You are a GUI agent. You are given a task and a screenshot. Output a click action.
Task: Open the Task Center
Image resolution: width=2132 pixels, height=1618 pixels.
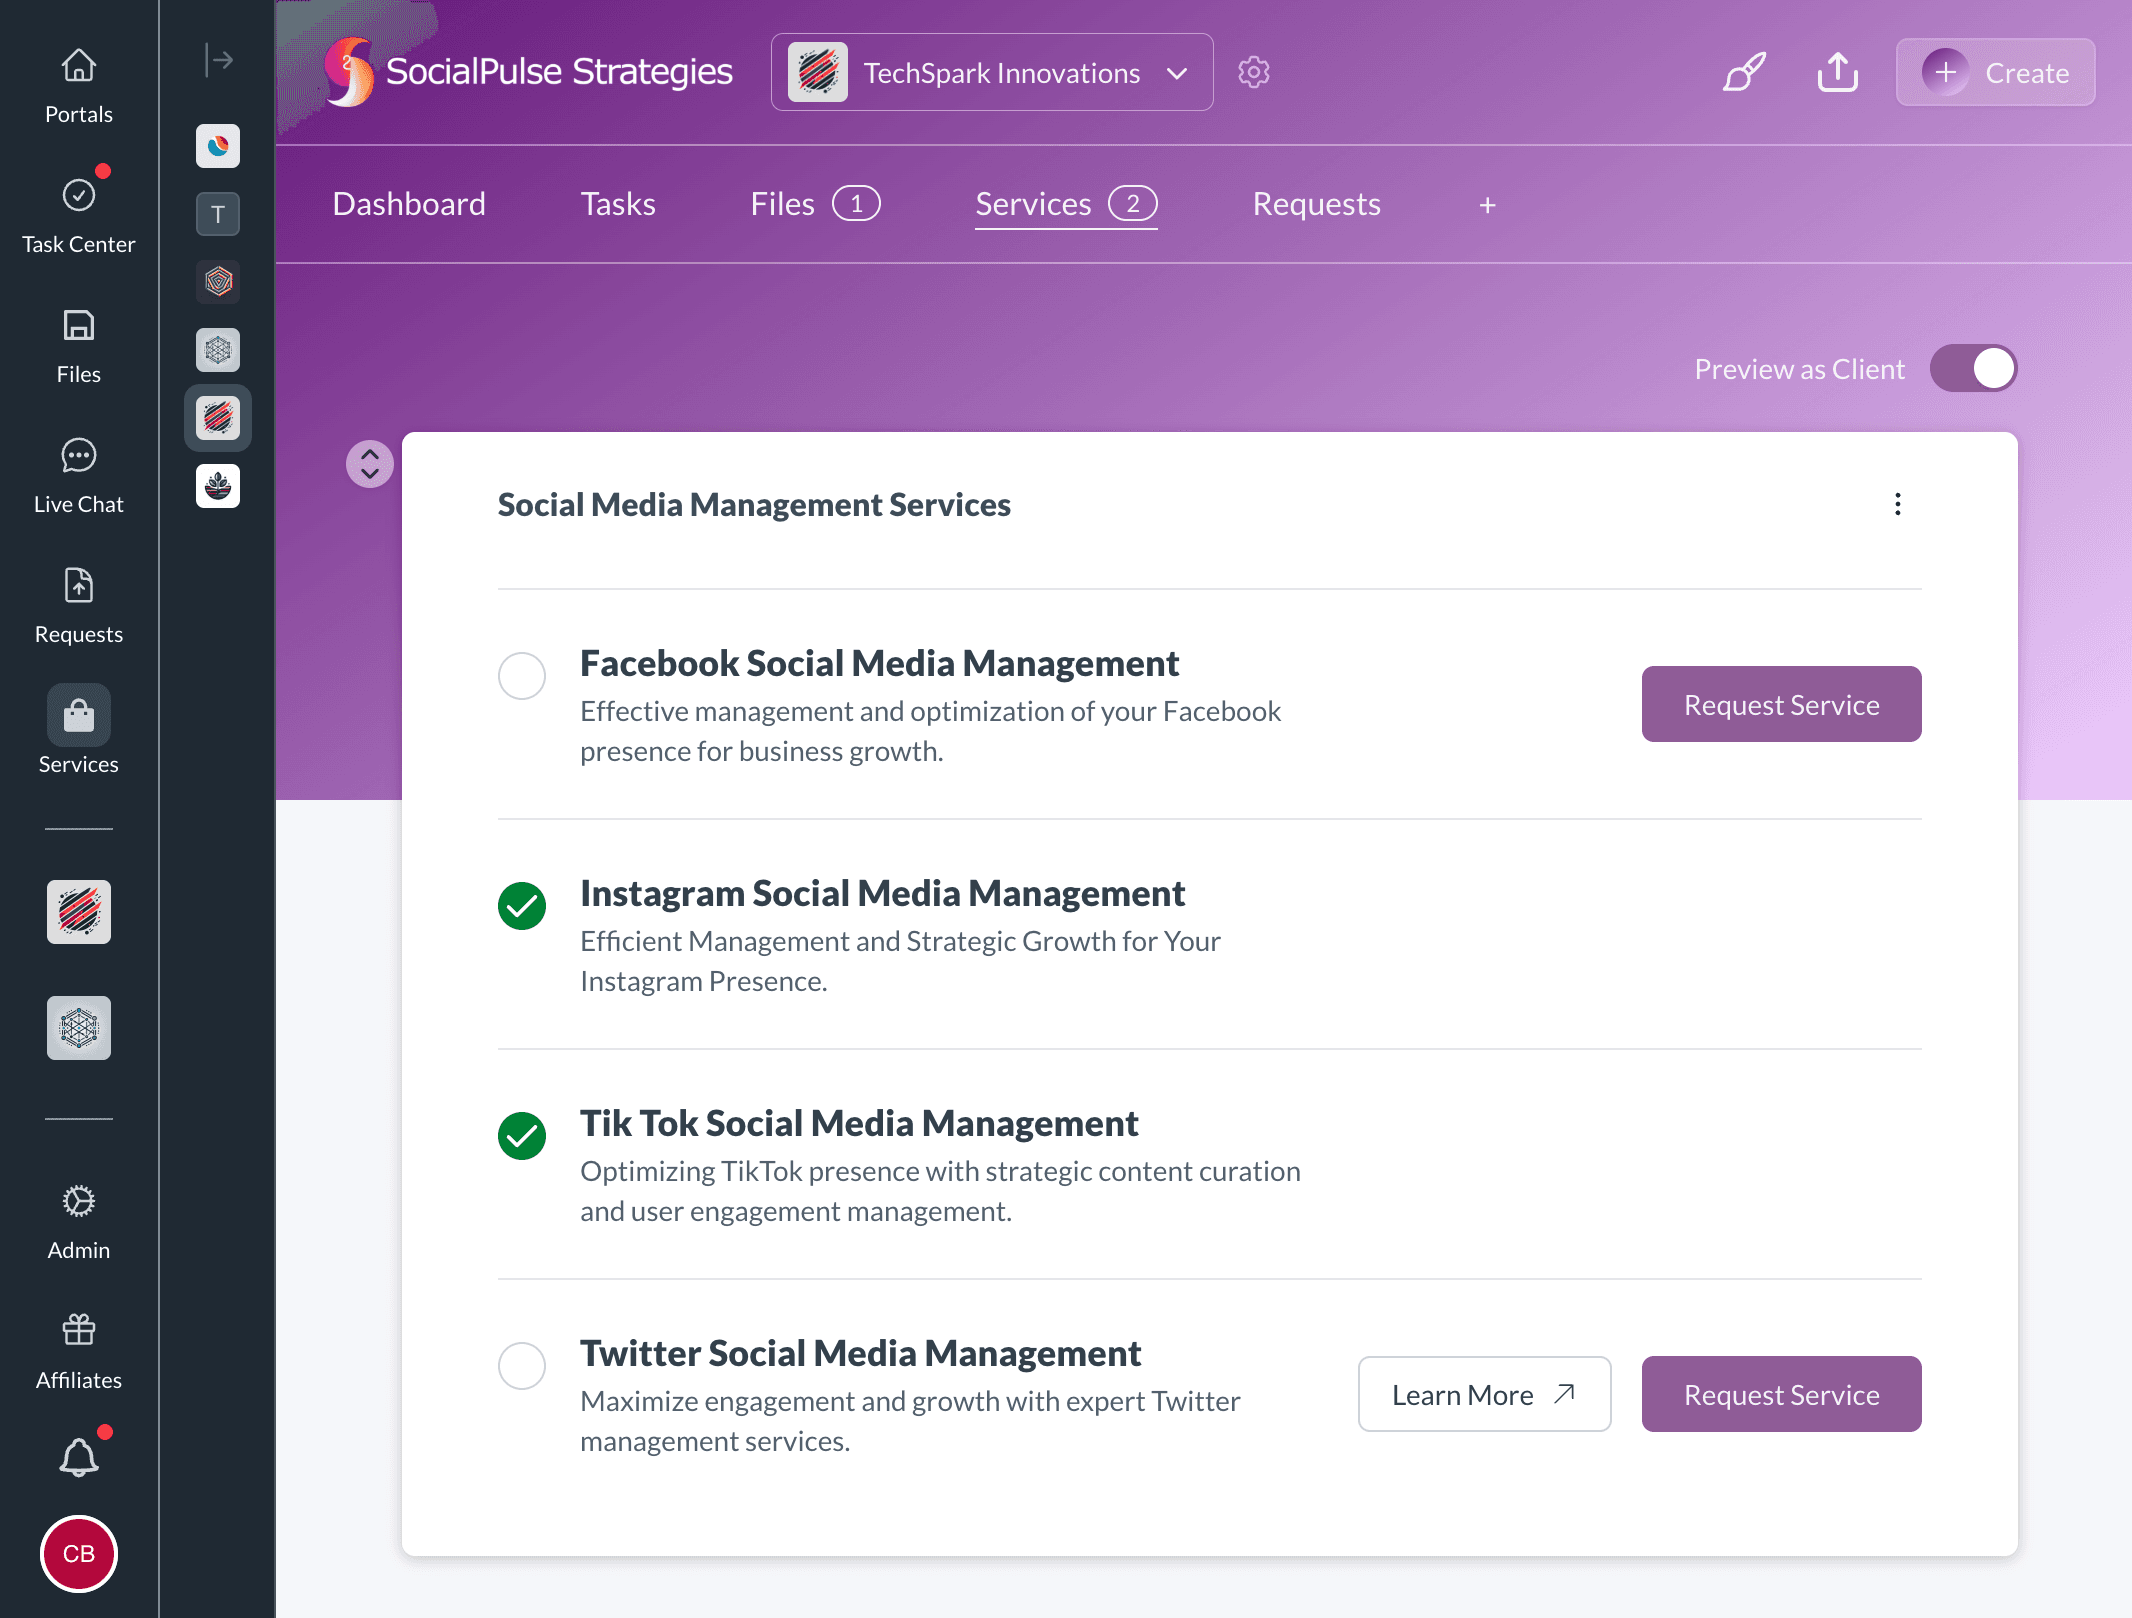tap(78, 212)
